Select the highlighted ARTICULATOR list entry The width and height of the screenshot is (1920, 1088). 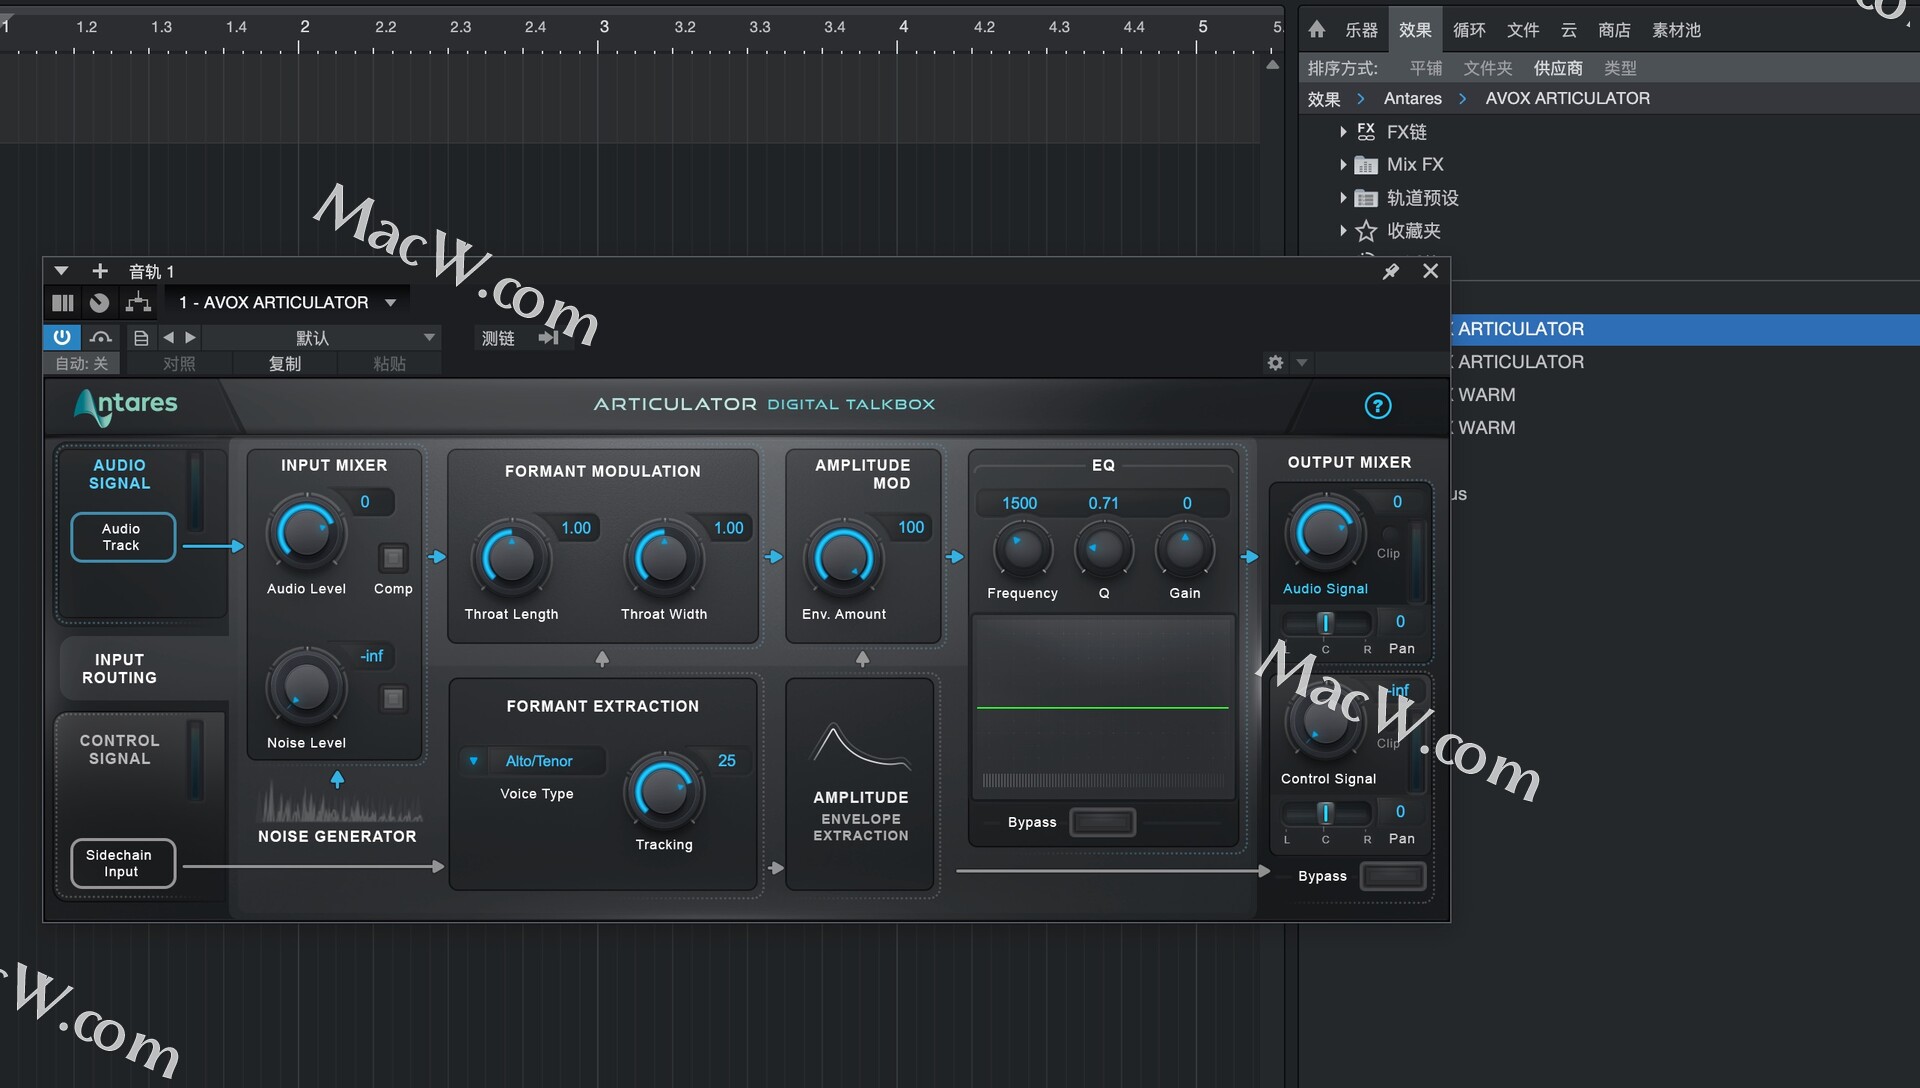pyautogui.click(x=1685, y=329)
